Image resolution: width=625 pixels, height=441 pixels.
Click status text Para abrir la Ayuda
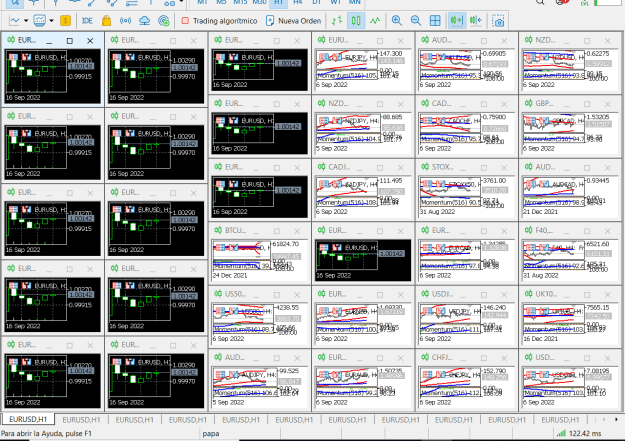coord(46,433)
